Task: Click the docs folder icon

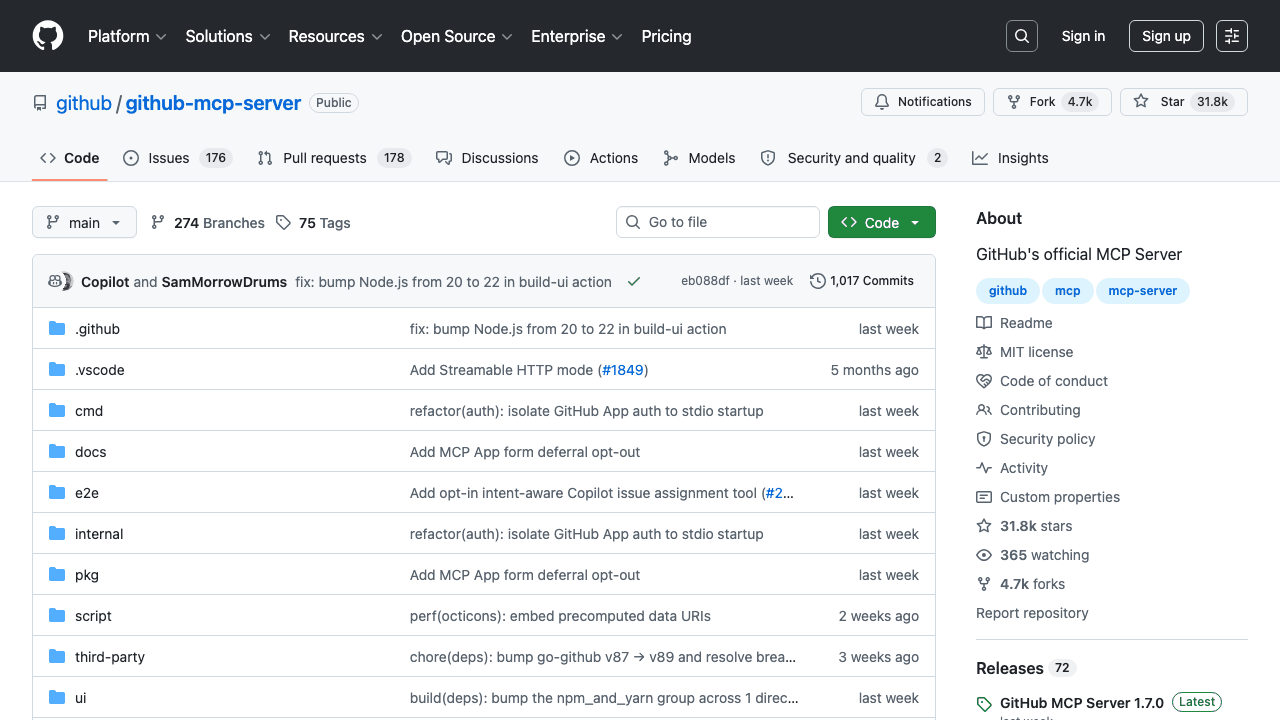Action: point(57,452)
